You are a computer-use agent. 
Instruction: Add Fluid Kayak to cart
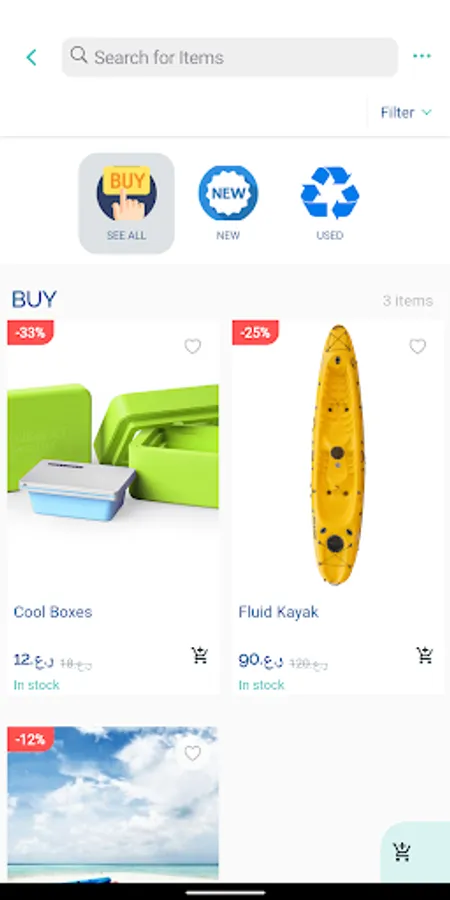pyautogui.click(x=425, y=655)
